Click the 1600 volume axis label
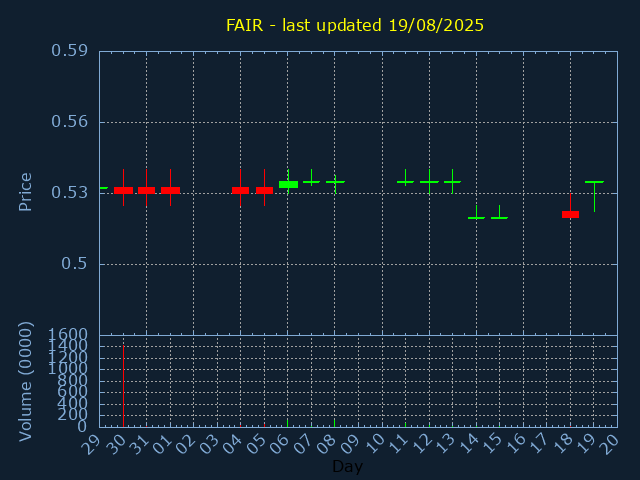Image resolution: width=640 pixels, height=480 pixels. click(68, 335)
